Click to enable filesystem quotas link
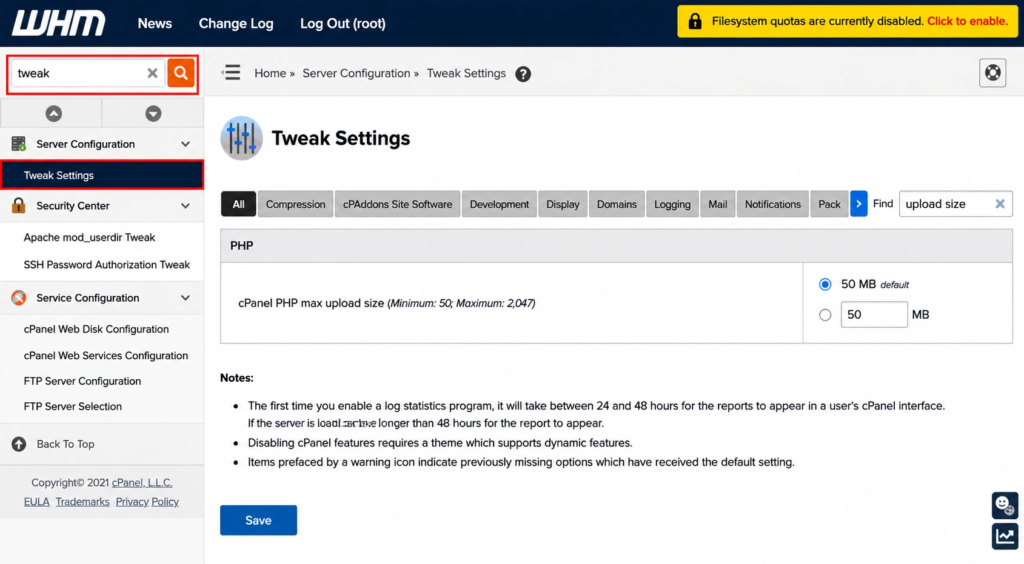The height and width of the screenshot is (564, 1024). tap(967, 21)
